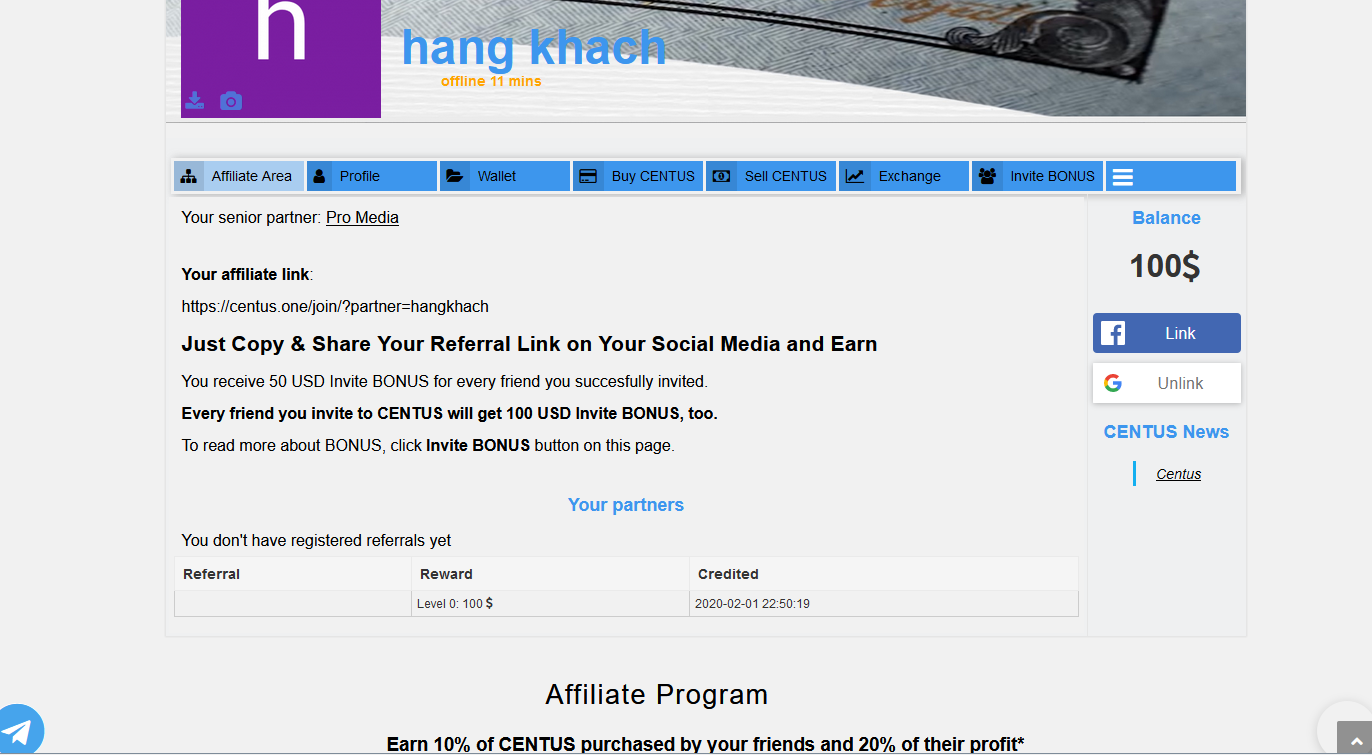Open the Invite BONUS tab

[x=1038, y=176]
